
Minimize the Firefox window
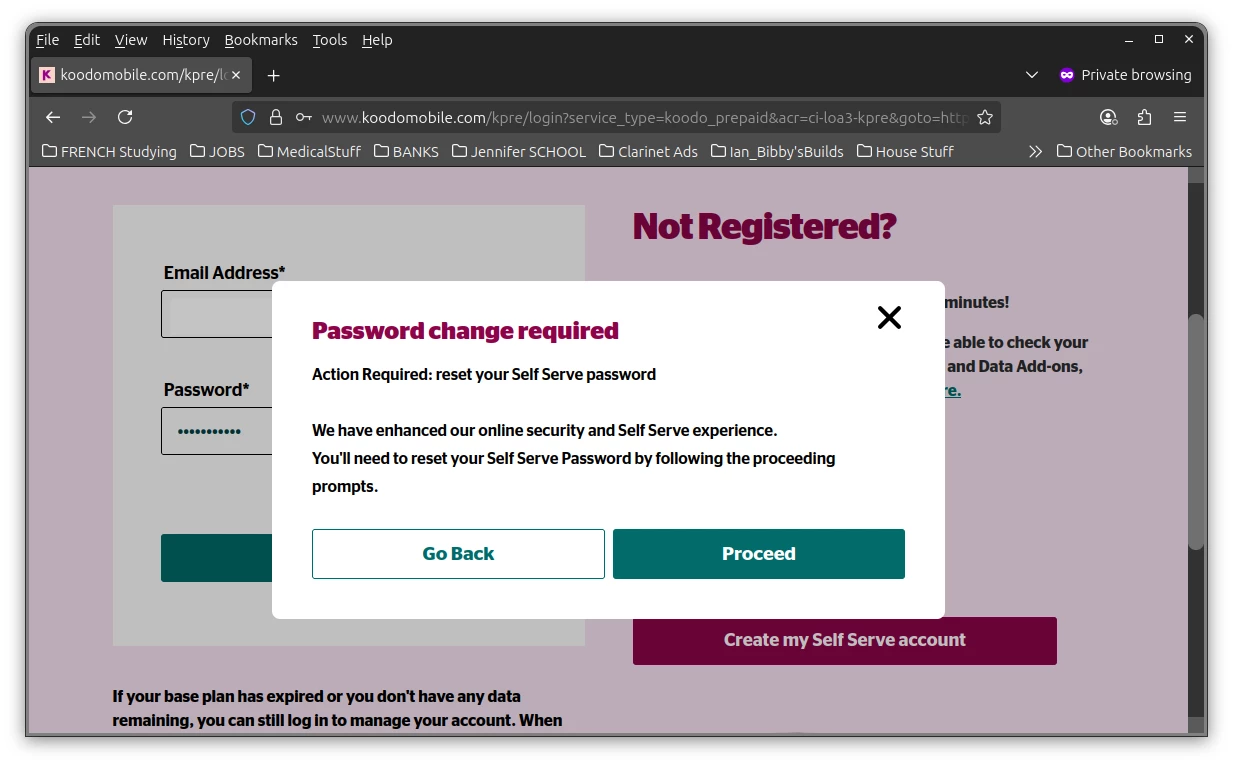pos(1129,40)
